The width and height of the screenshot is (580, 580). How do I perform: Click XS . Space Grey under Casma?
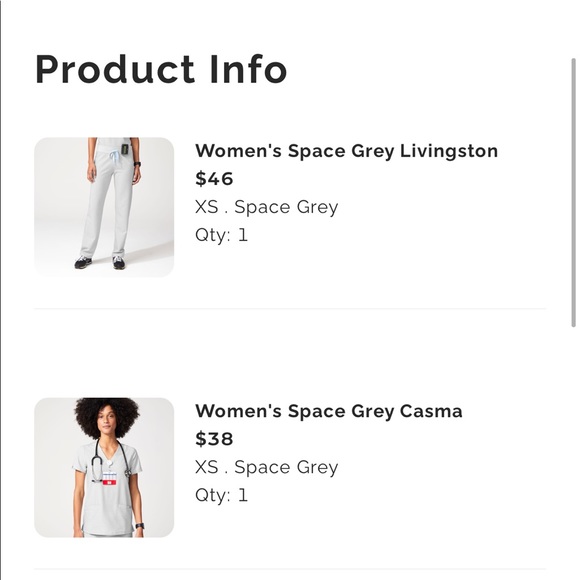[266, 467]
